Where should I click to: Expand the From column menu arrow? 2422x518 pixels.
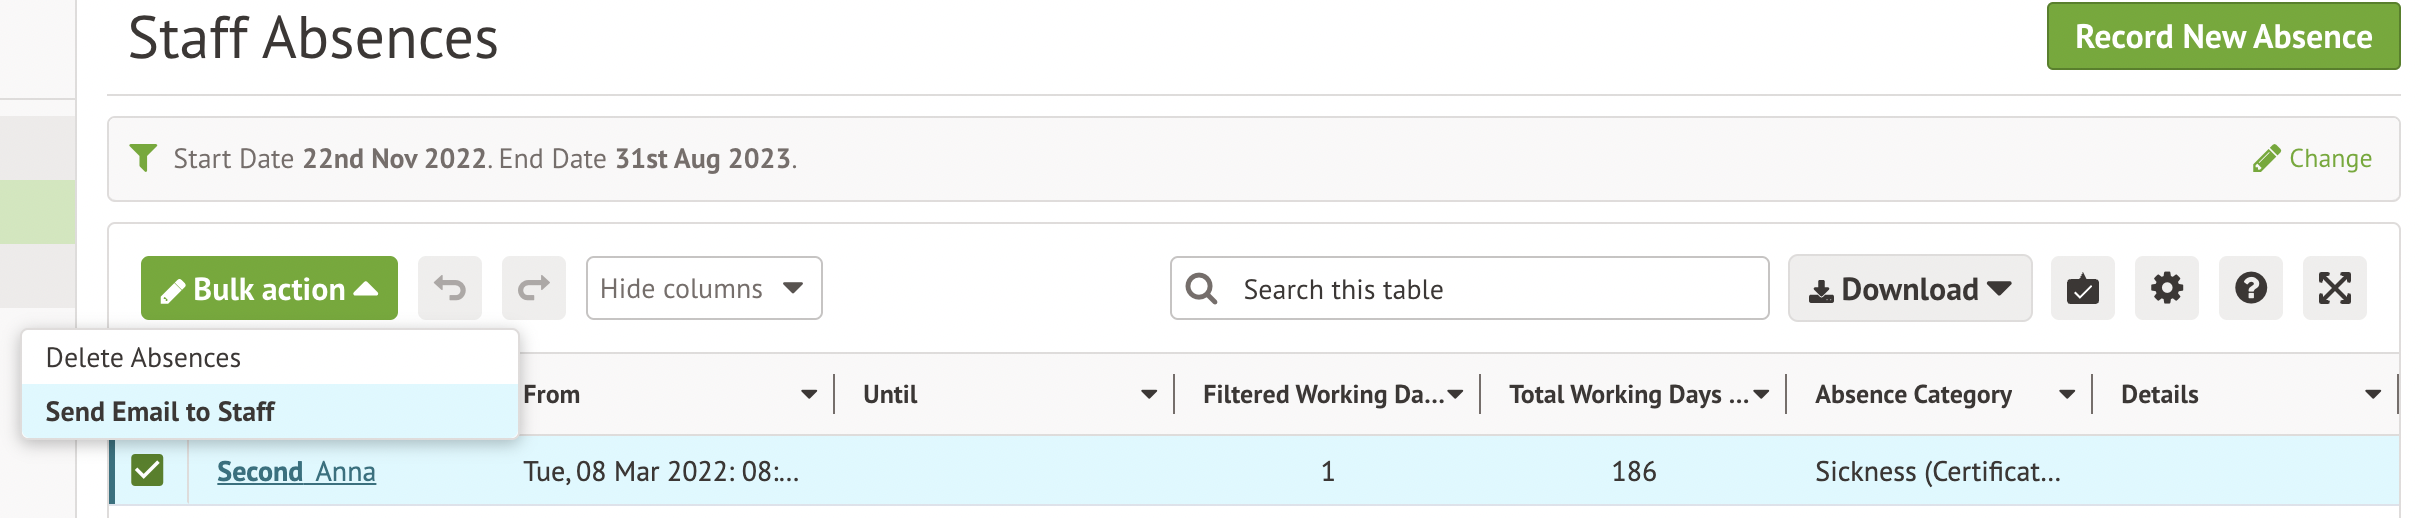[809, 395]
